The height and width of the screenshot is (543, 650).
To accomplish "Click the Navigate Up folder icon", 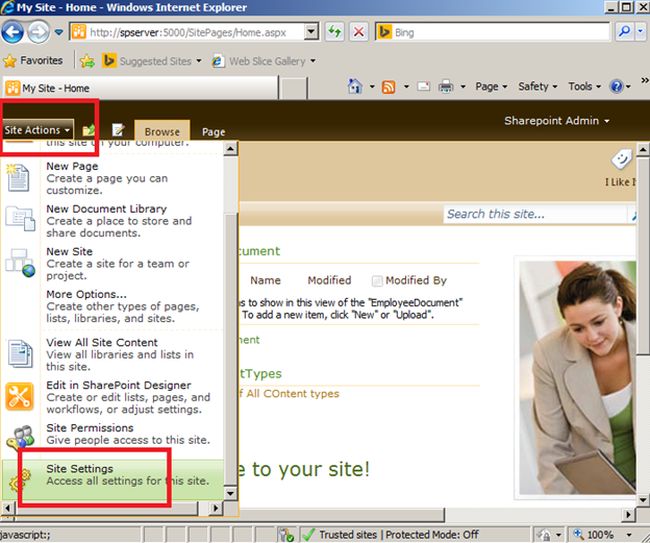I will click(88, 130).
